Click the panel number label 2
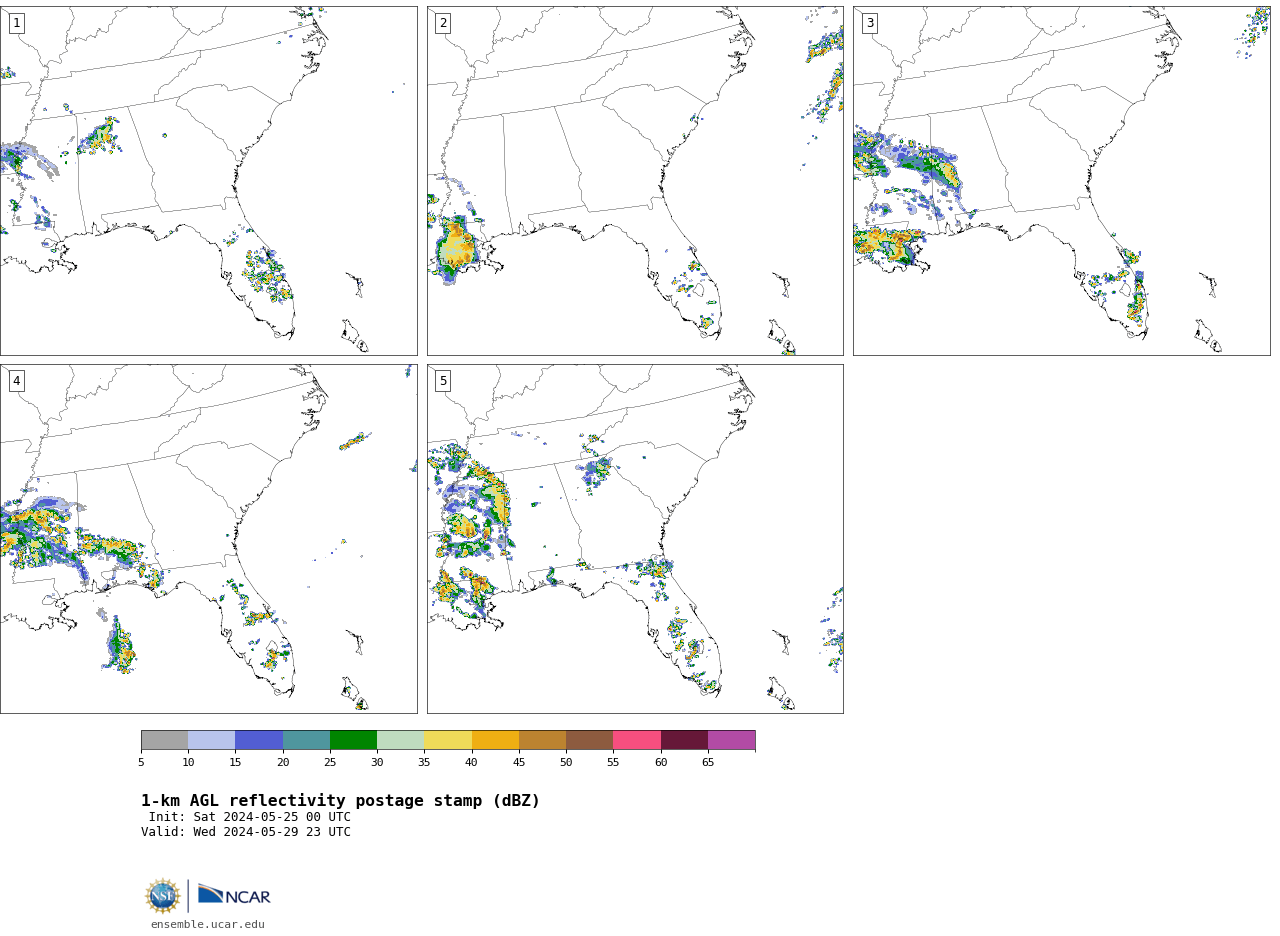 [443, 23]
